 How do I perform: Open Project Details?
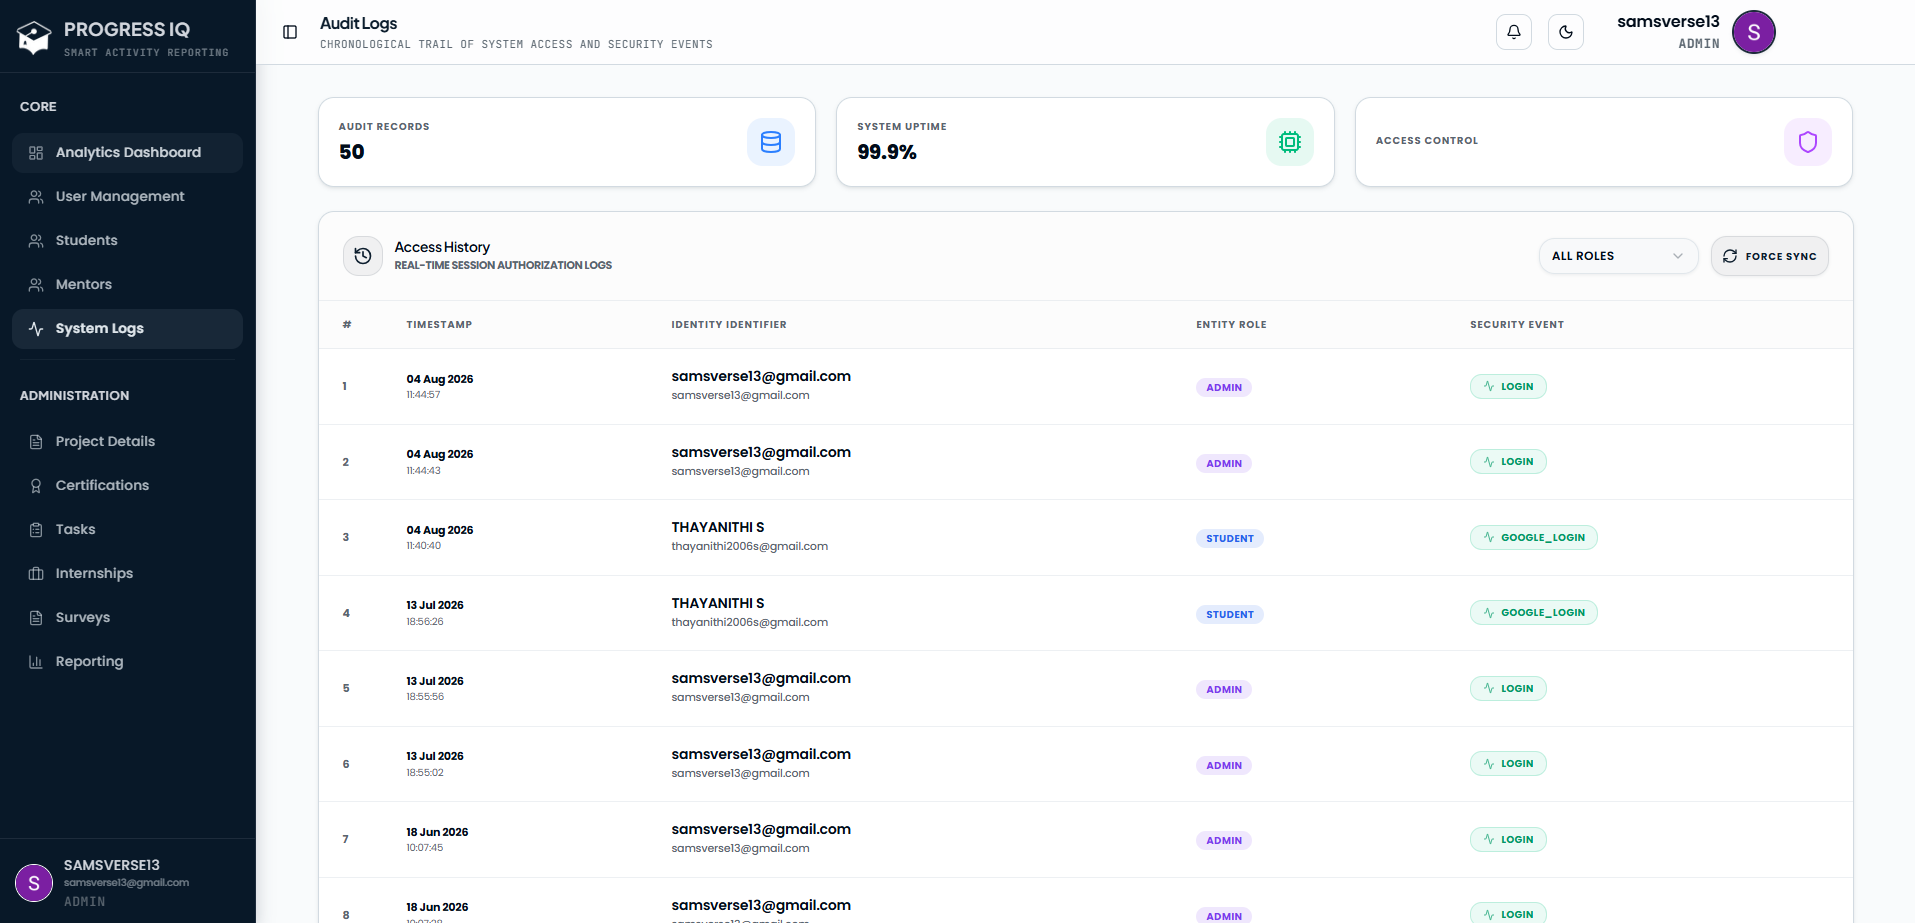pos(127,442)
